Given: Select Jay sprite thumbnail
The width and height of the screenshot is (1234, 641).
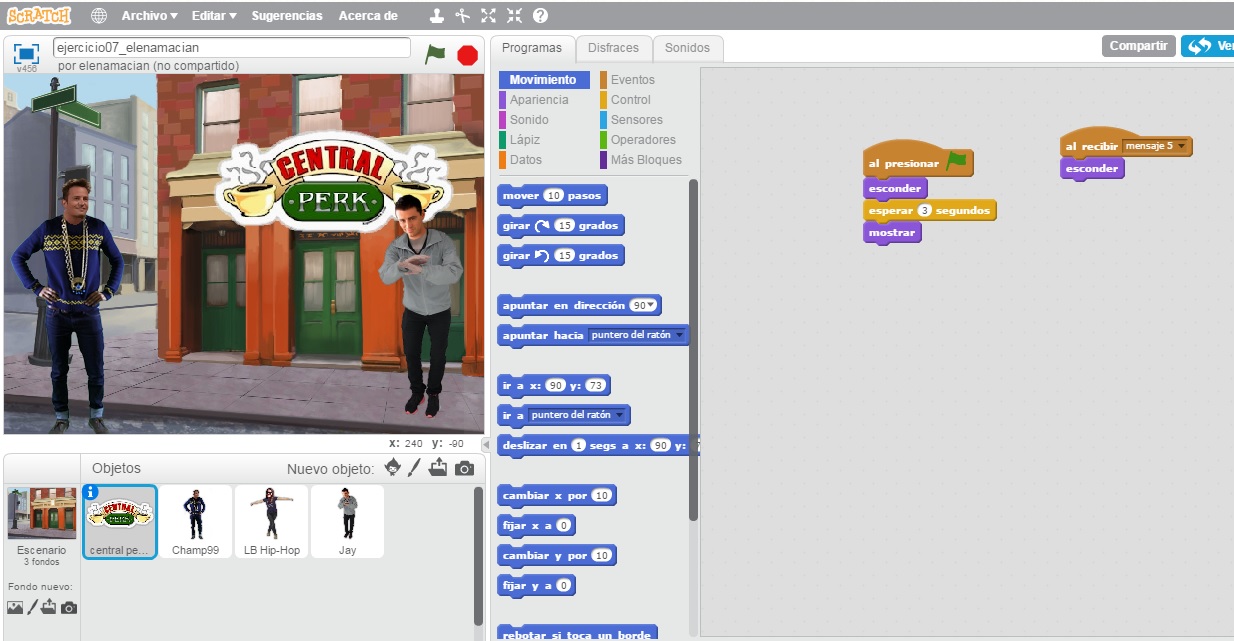Looking at the screenshot, I should [347, 522].
